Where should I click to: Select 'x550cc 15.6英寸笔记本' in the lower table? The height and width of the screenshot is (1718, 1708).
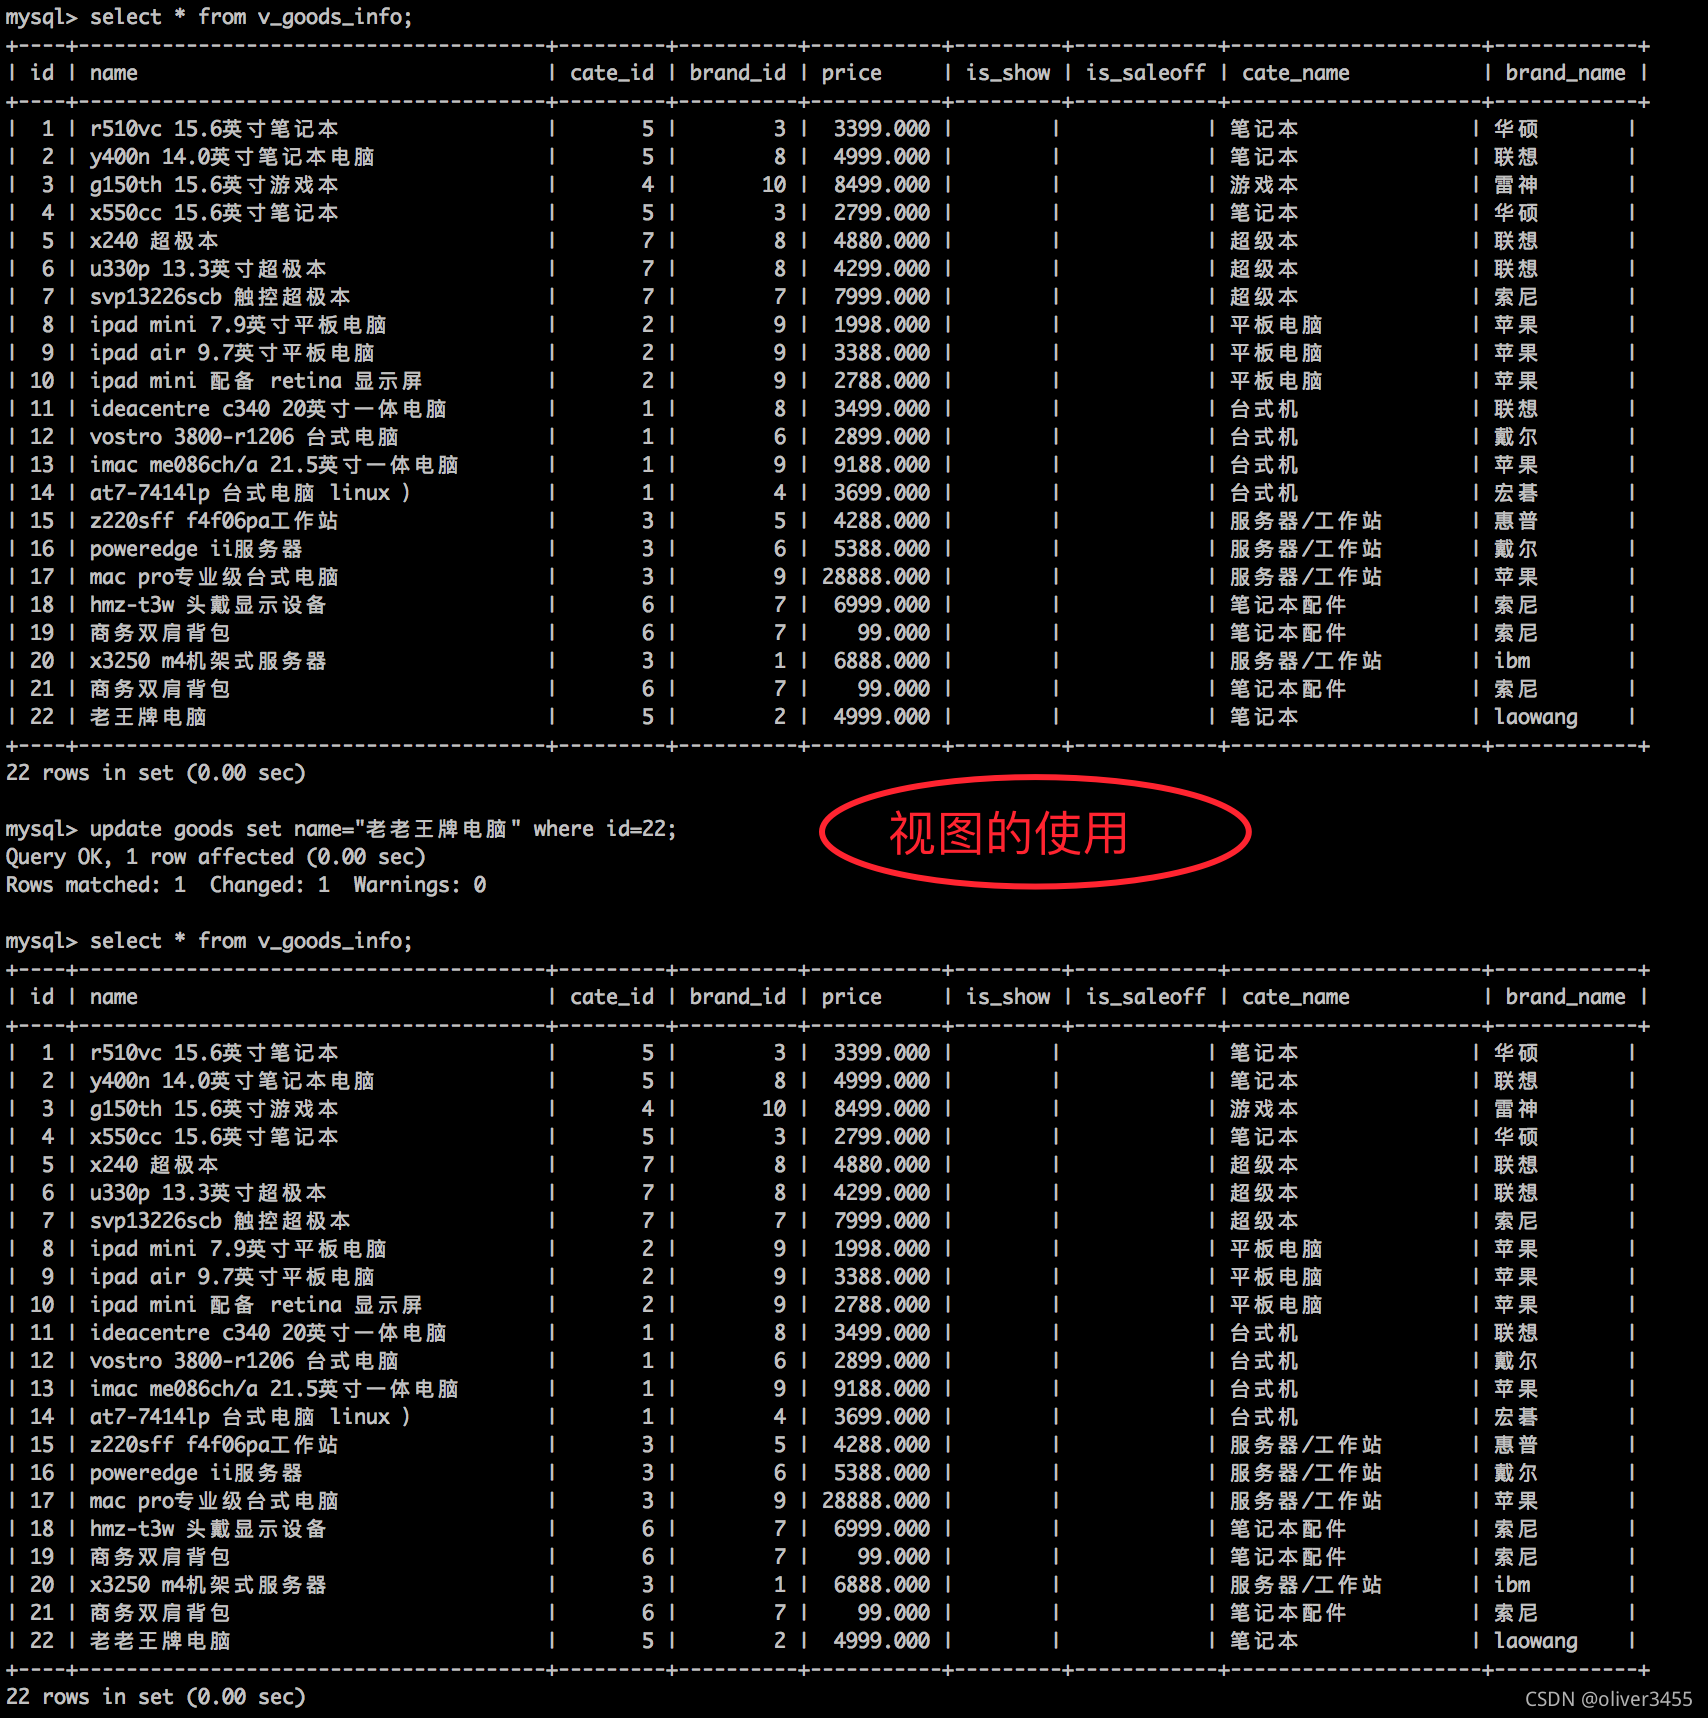[214, 1137]
